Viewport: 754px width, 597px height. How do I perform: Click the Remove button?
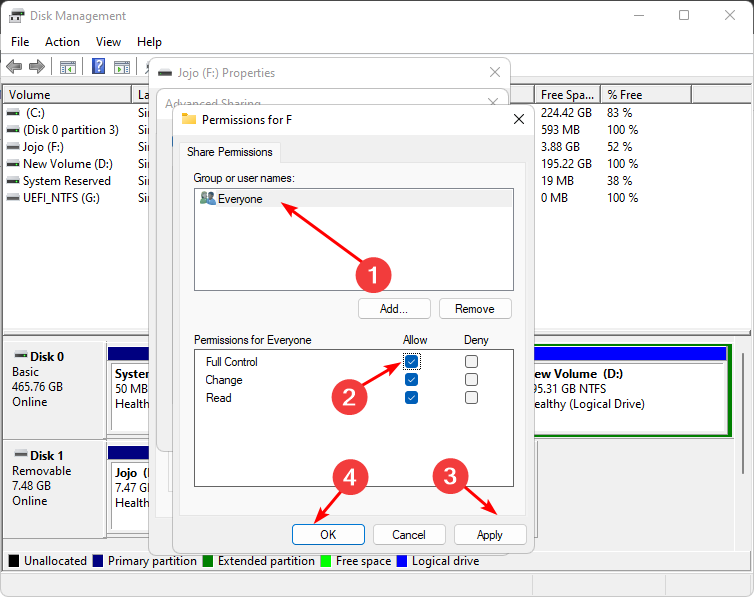(475, 309)
